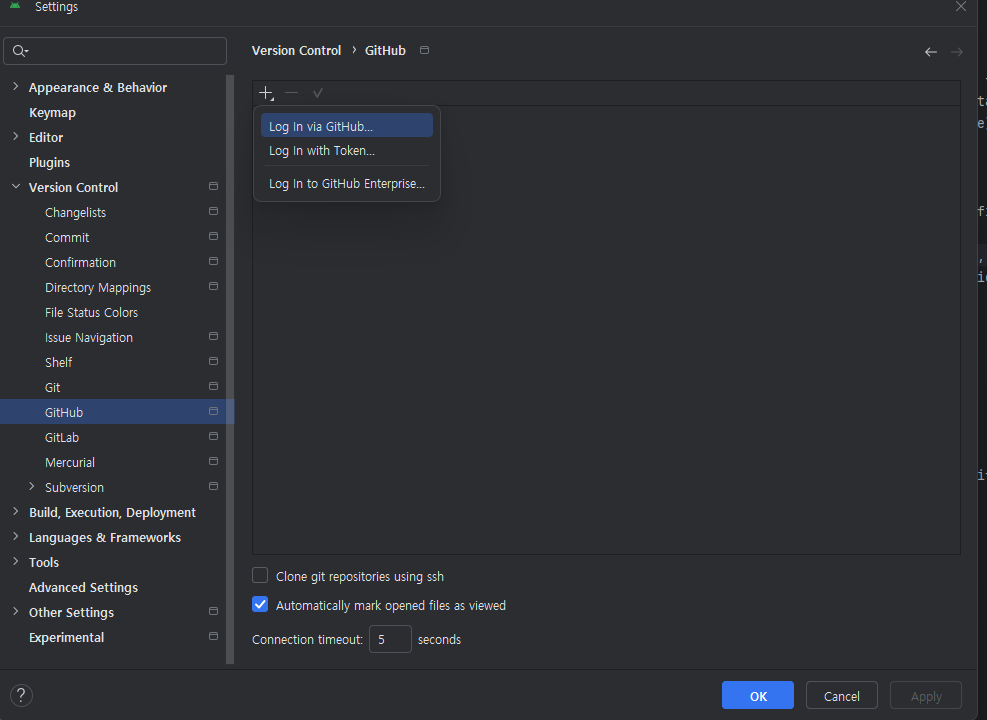Click project icon on Version Control row

[x=213, y=187]
